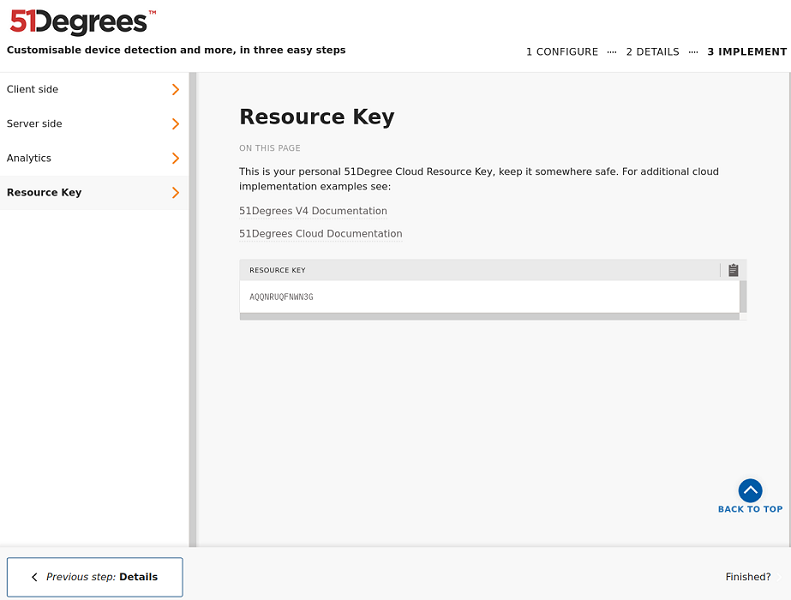Click the horizontal scrollbar under the key
Screen dimensions: 791x600
tap(489, 316)
